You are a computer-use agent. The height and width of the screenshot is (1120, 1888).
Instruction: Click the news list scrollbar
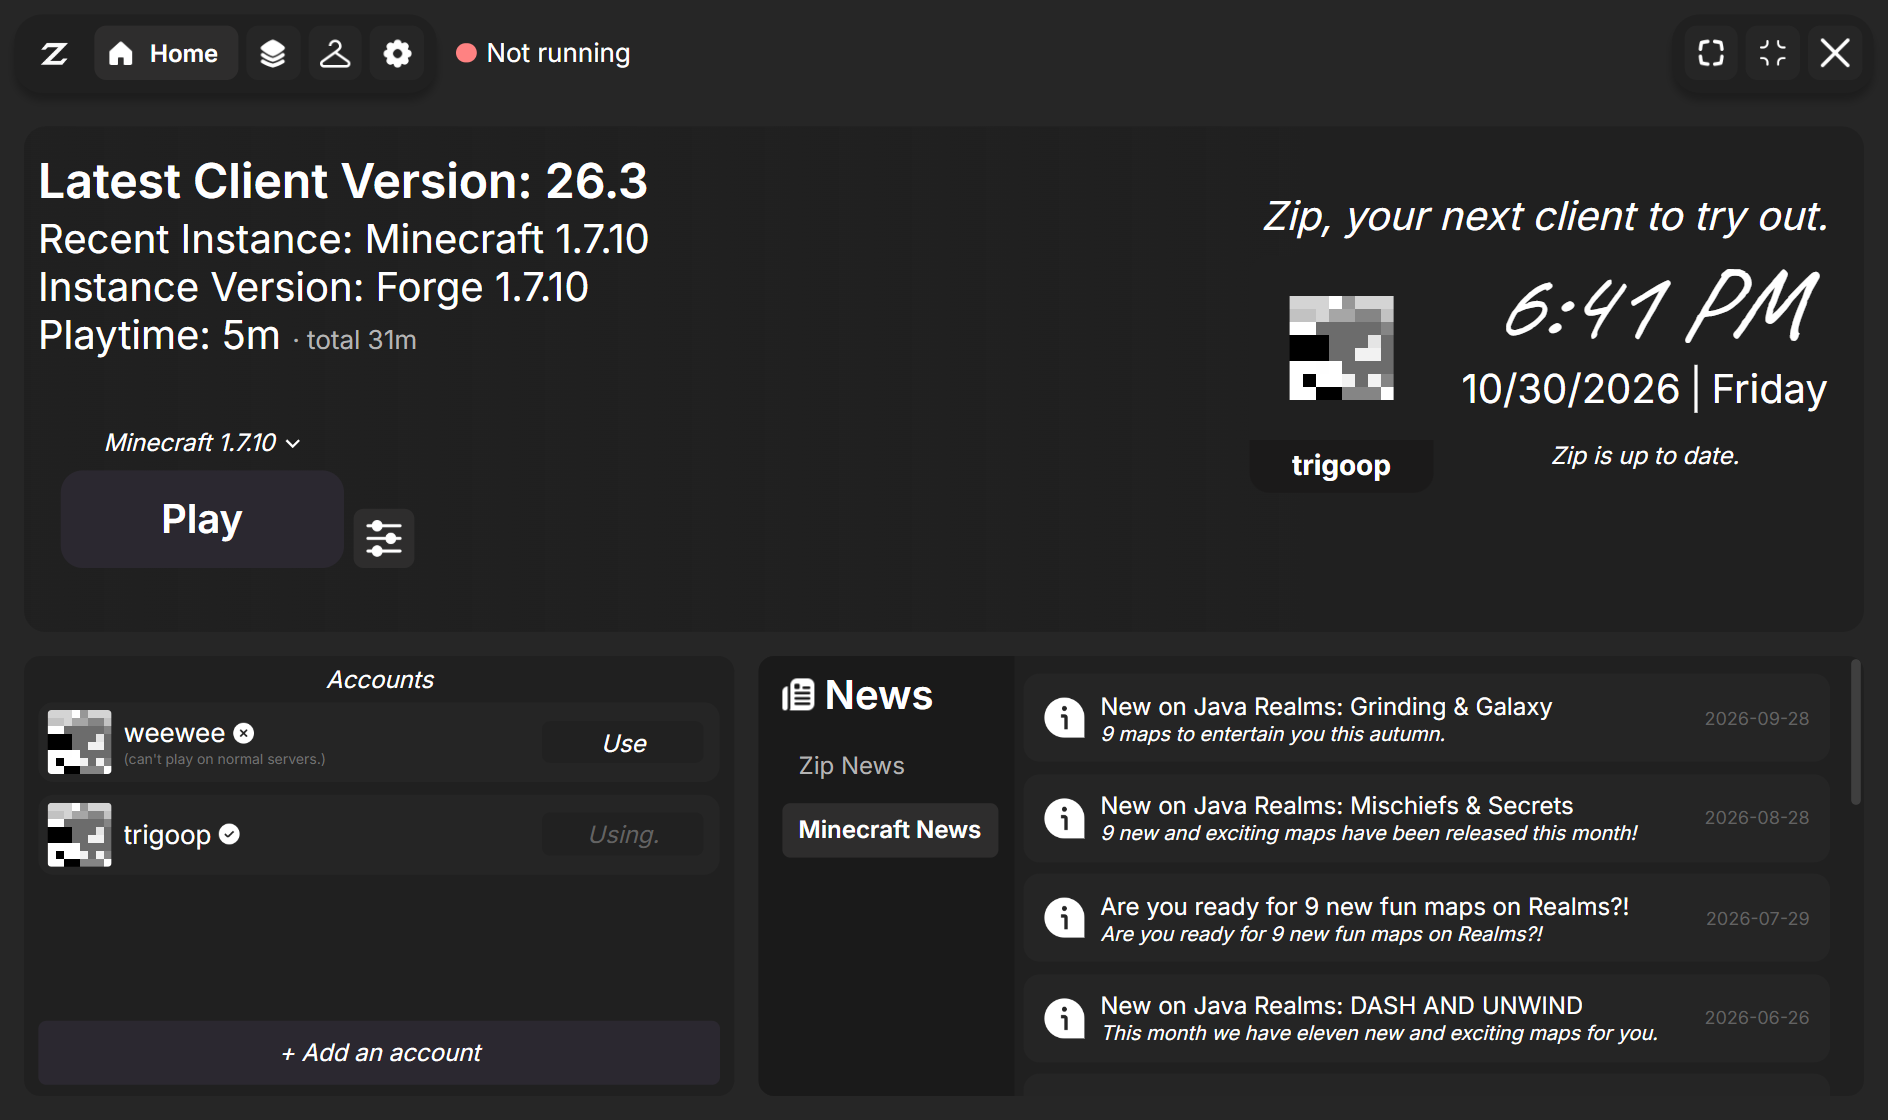(1855, 732)
